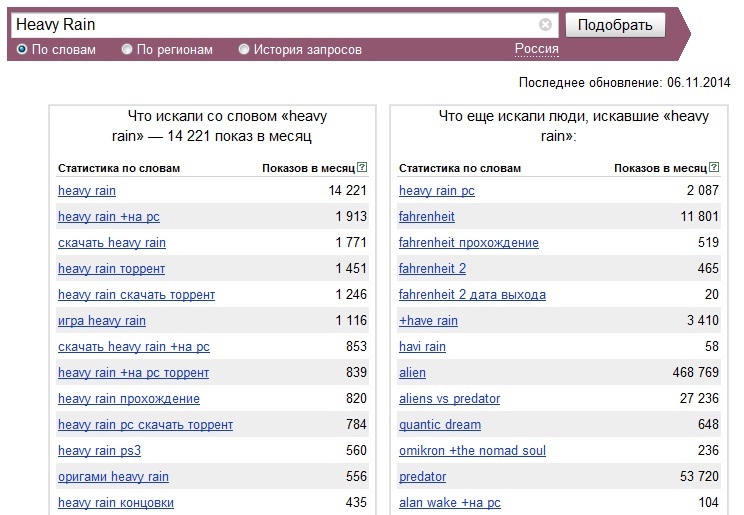Click the left "Статистика по словам" column header
The width and height of the screenshot is (744, 515).
point(119,169)
